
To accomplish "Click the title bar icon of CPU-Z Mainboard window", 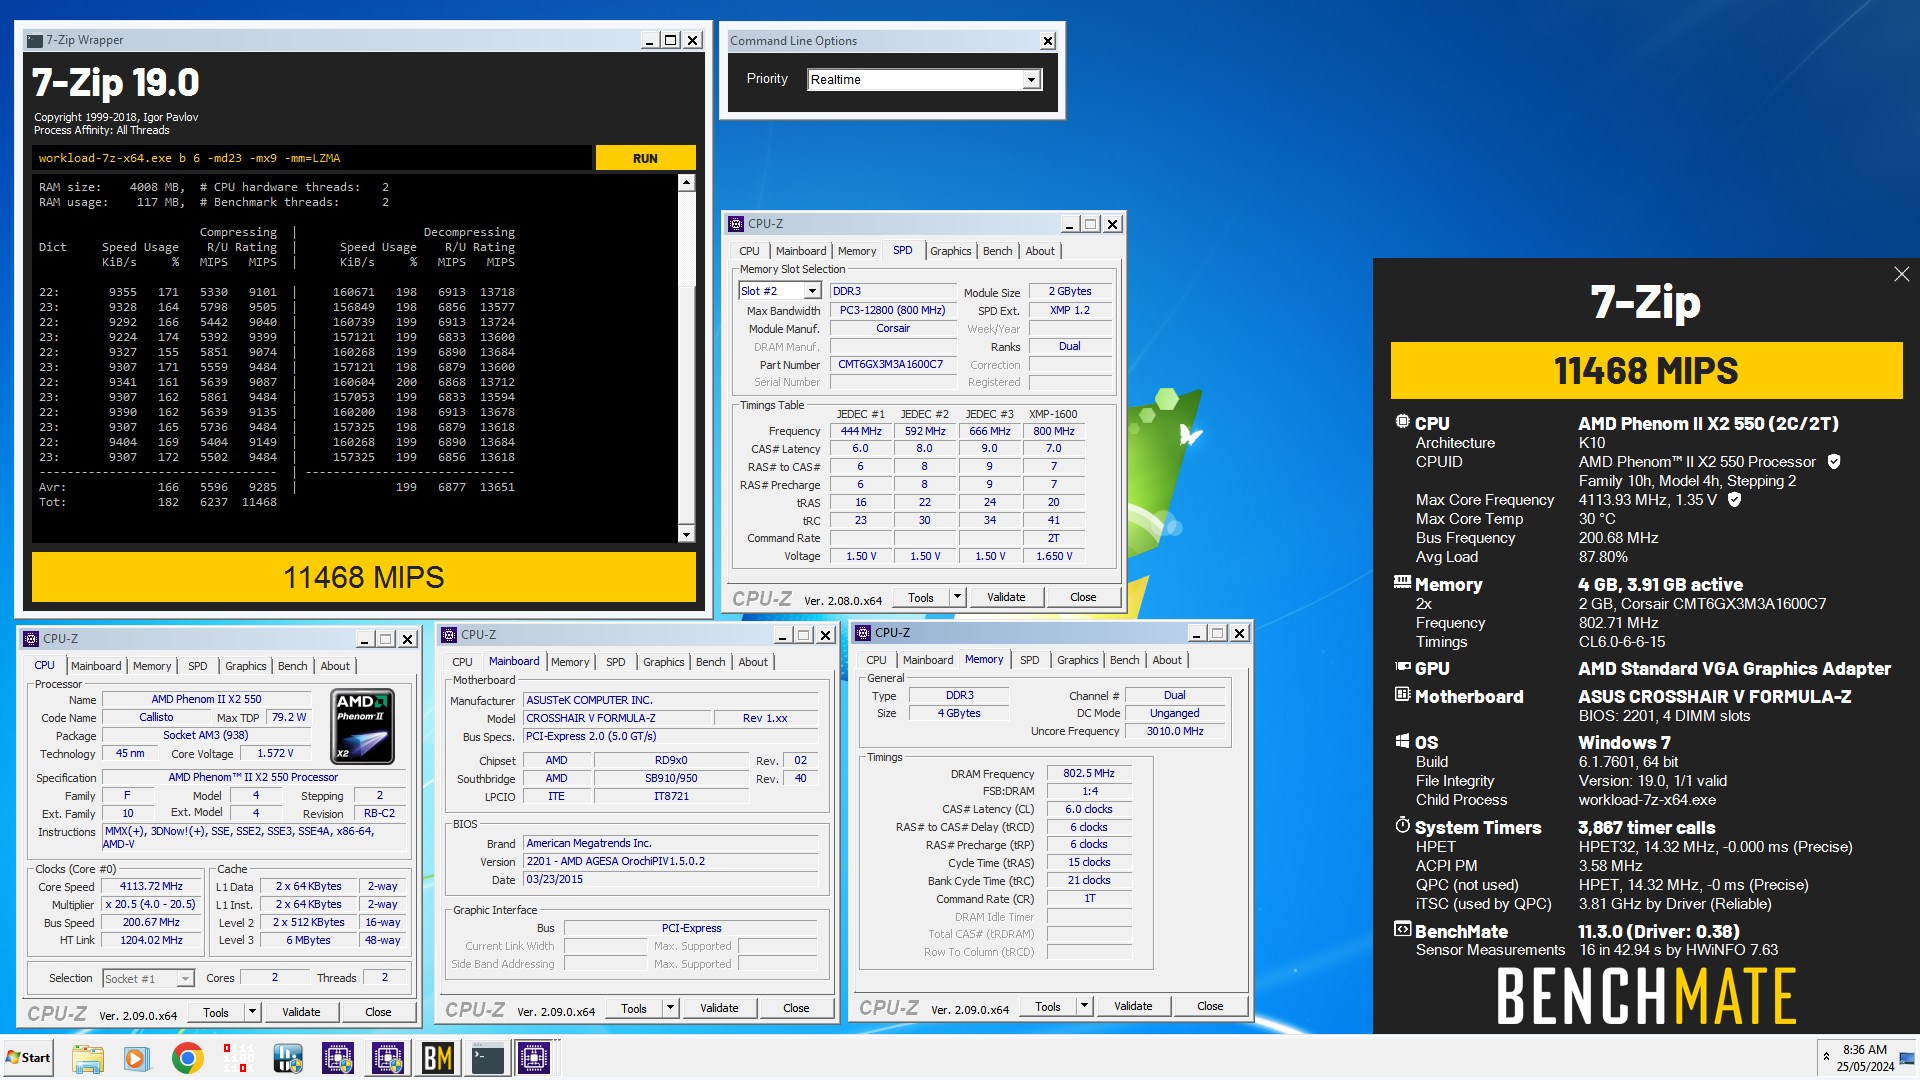I will coord(451,635).
